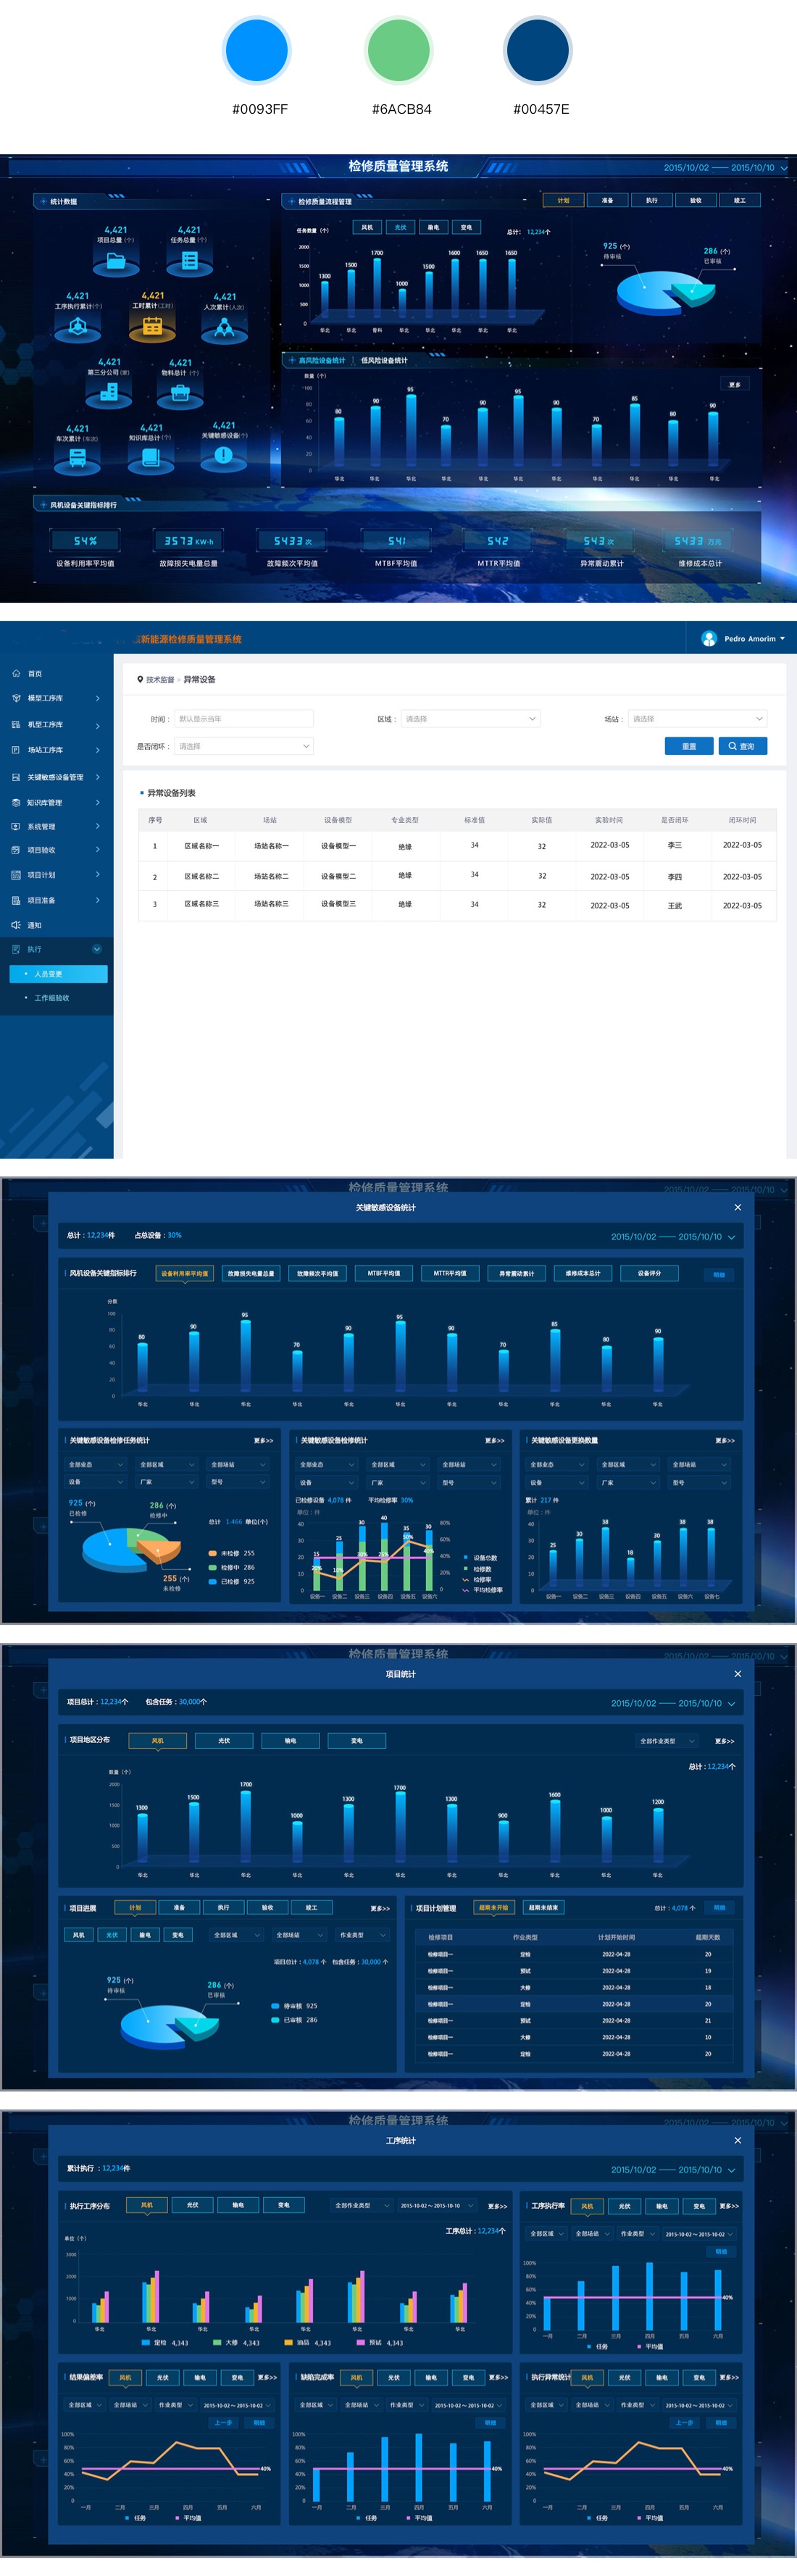The height and width of the screenshot is (2576, 797).
Task: Click the 关键敏感设备 alert icon
Action: pyautogui.click(x=223, y=455)
